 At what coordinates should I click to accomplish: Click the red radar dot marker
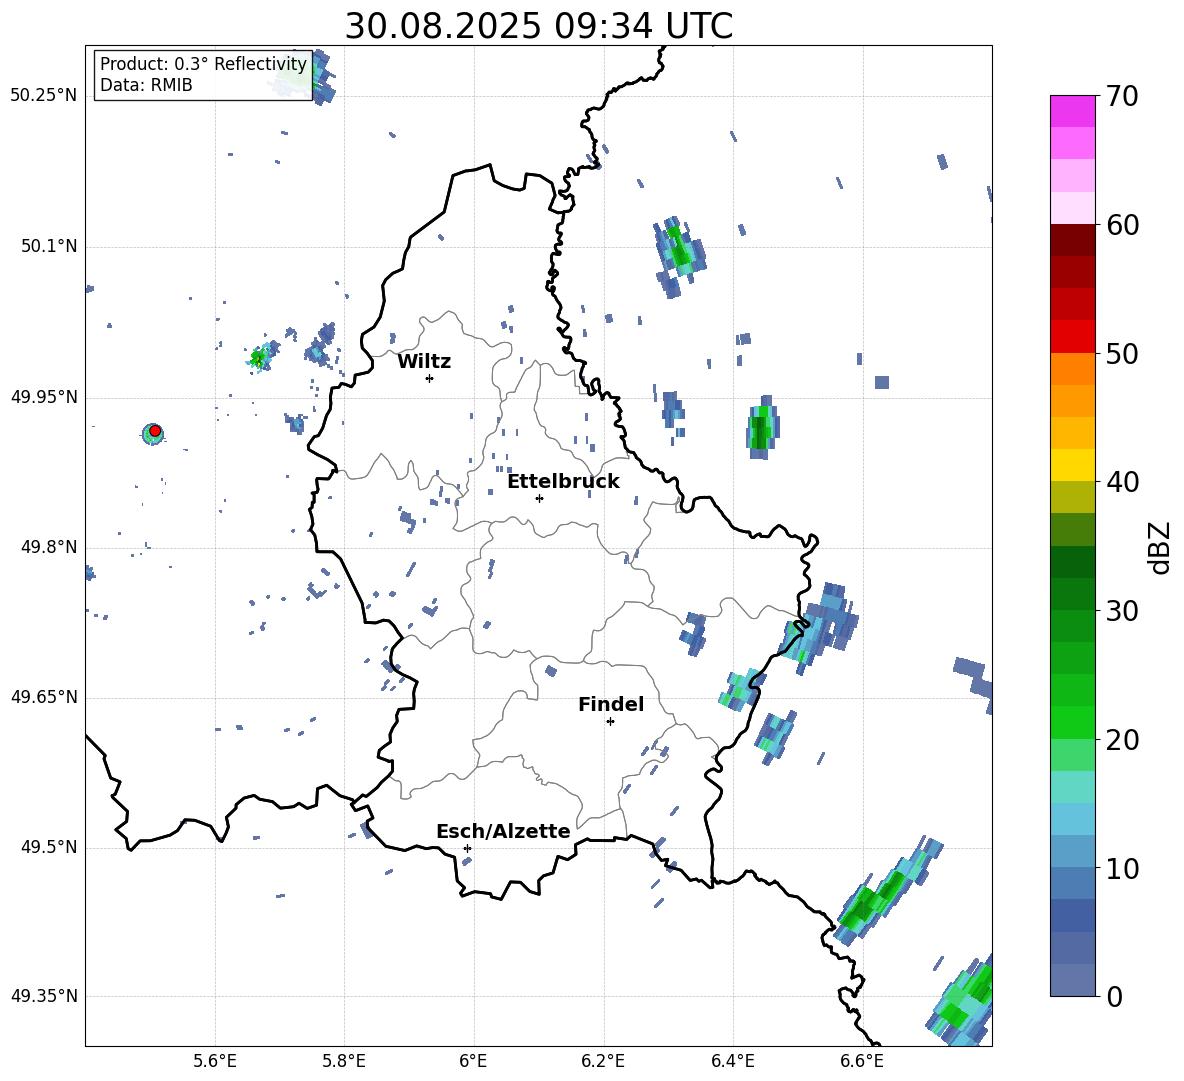click(x=155, y=431)
